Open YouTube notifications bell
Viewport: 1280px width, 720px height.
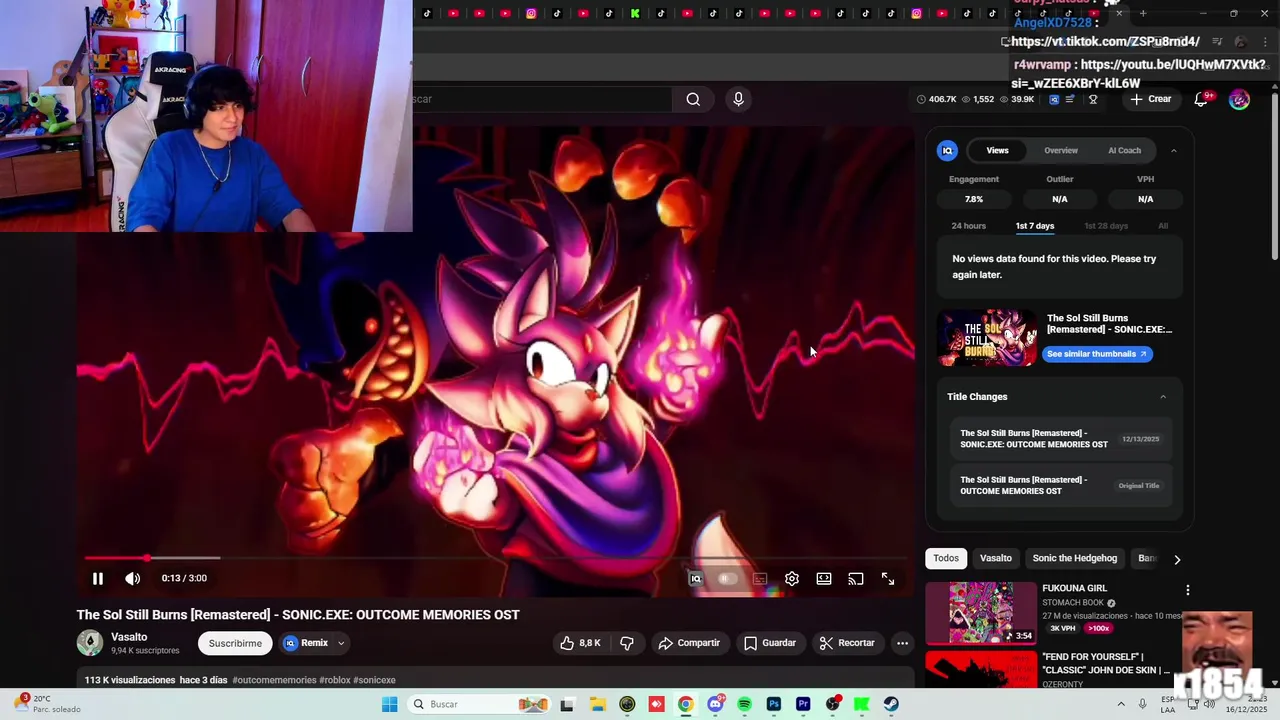pyautogui.click(x=1202, y=99)
